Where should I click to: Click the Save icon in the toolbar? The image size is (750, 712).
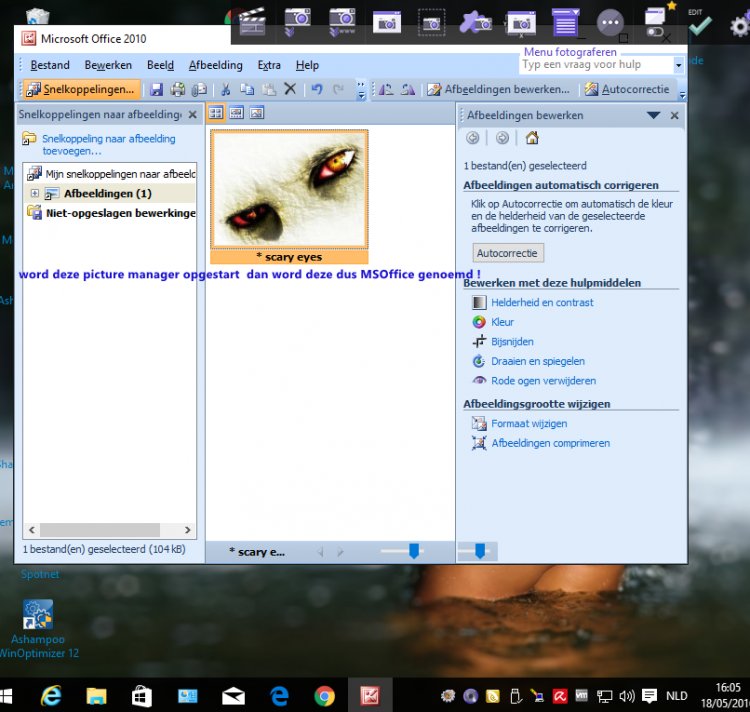tap(157, 89)
